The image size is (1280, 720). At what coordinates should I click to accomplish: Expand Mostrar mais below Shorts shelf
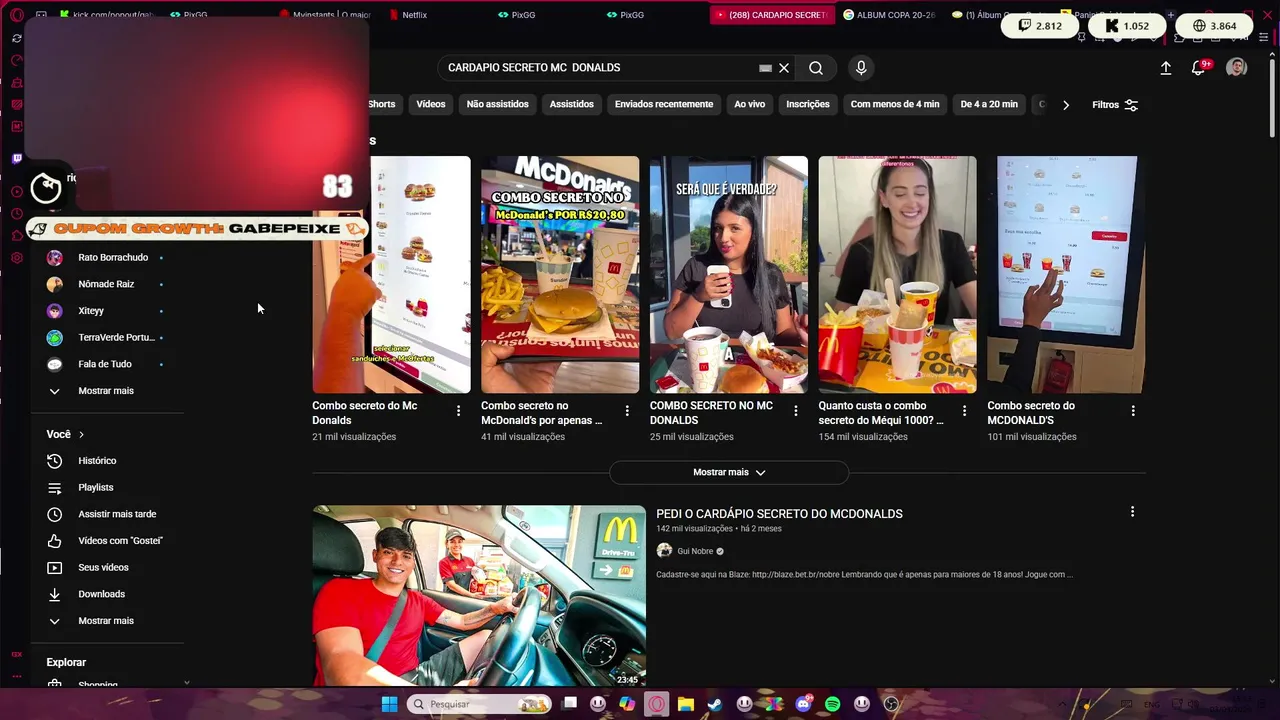[729, 472]
